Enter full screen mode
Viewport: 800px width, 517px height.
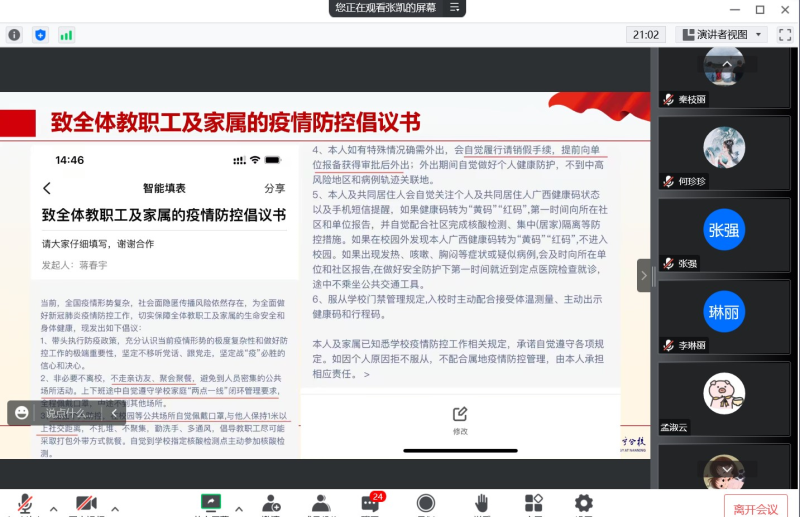(784, 34)
